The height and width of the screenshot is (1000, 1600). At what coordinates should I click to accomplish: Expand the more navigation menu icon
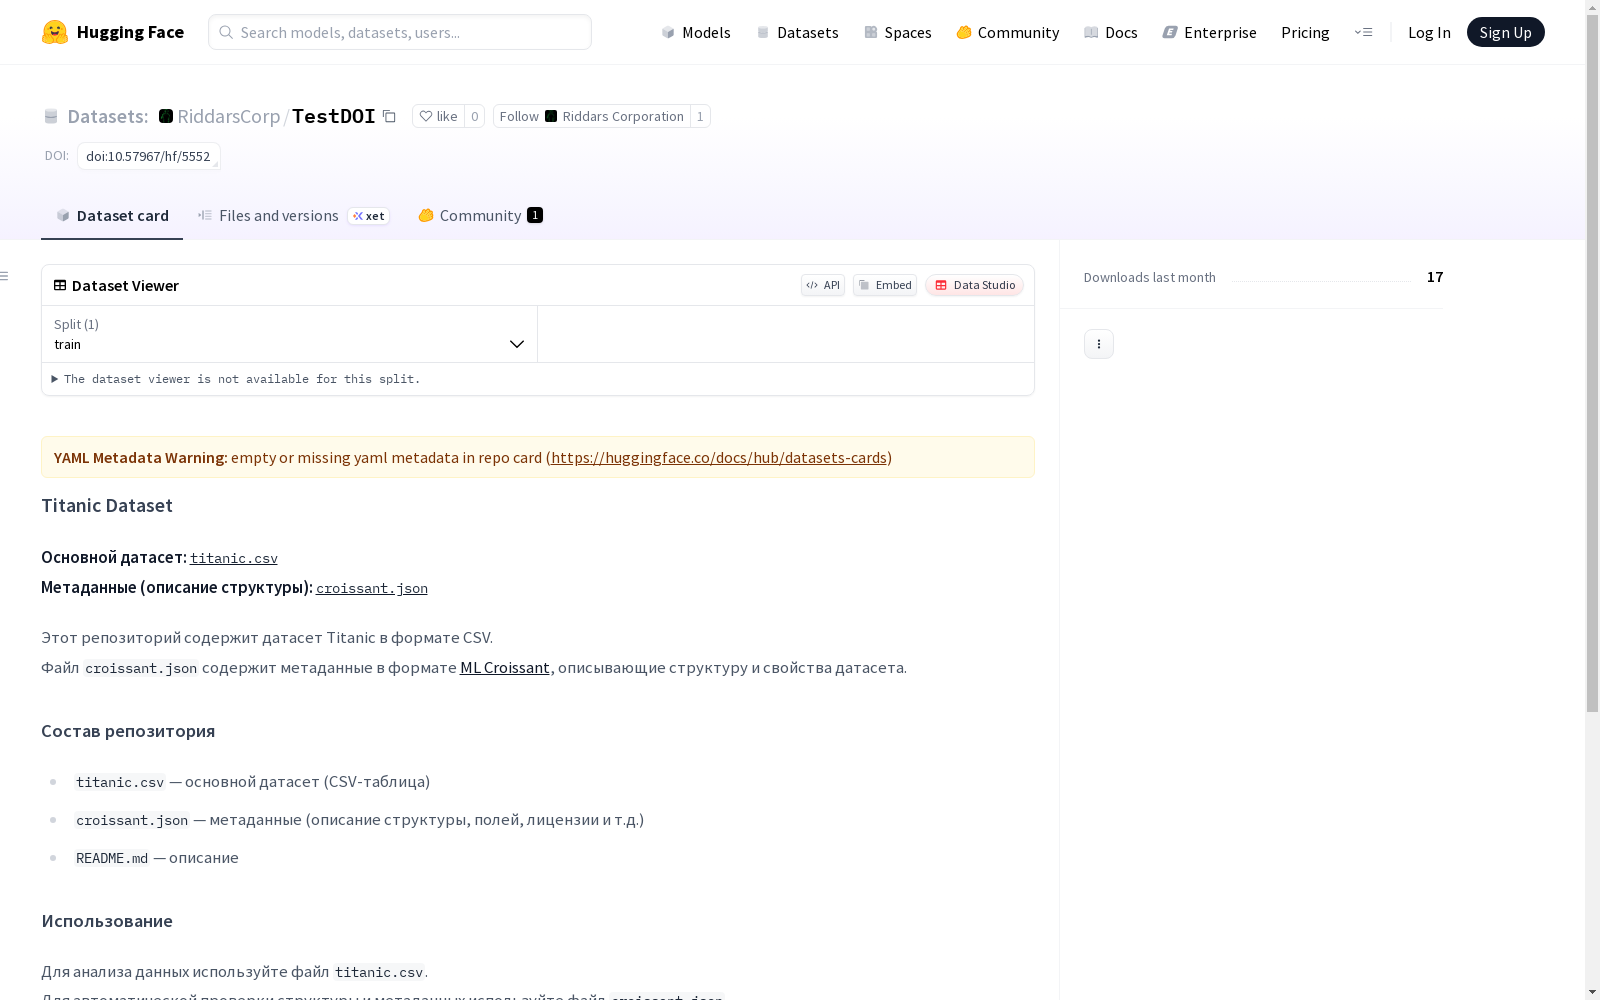(x=1363, y=32)
